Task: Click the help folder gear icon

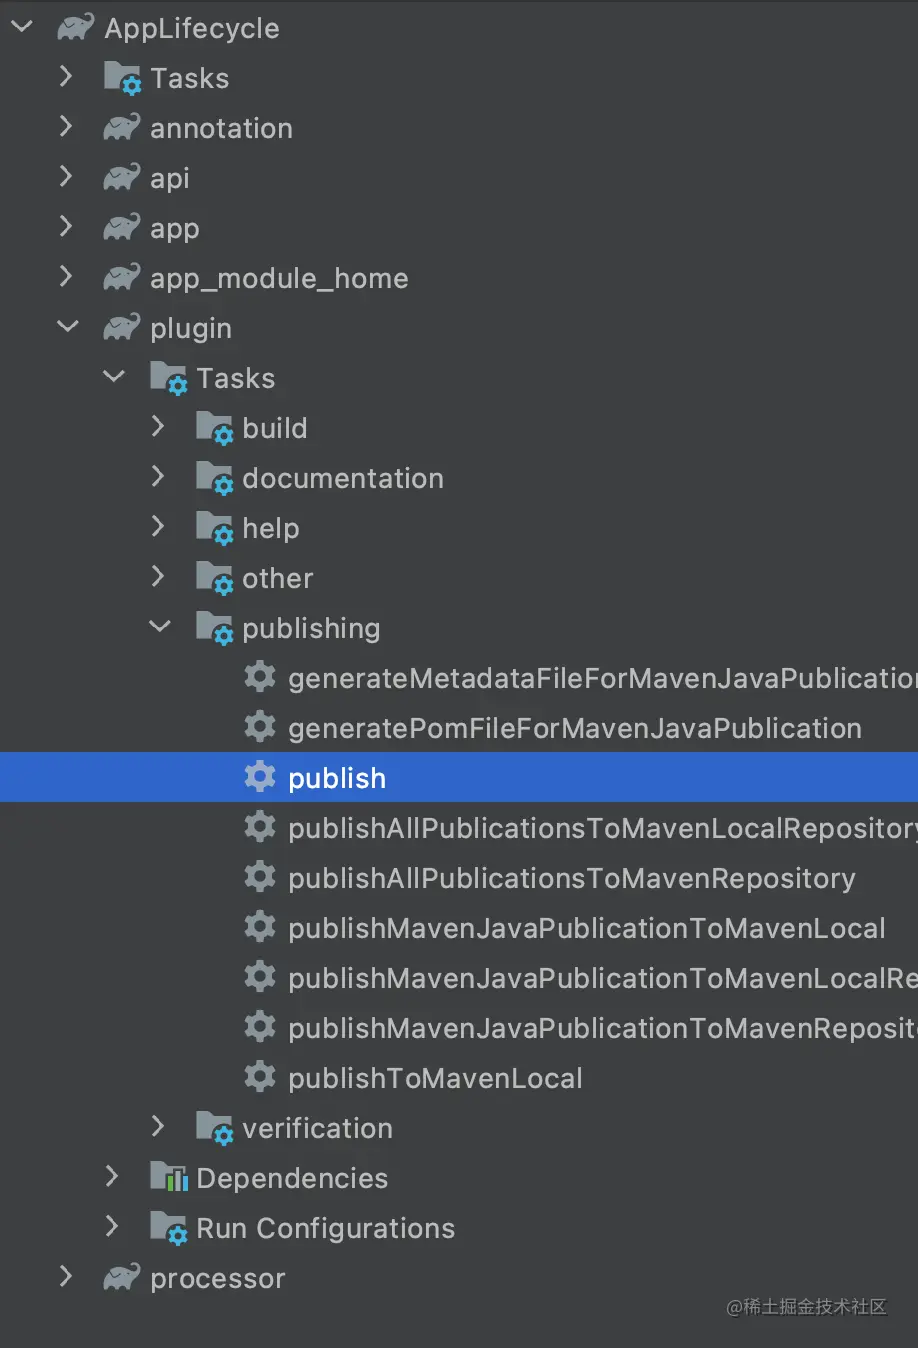Action: (x=215, y=529)
